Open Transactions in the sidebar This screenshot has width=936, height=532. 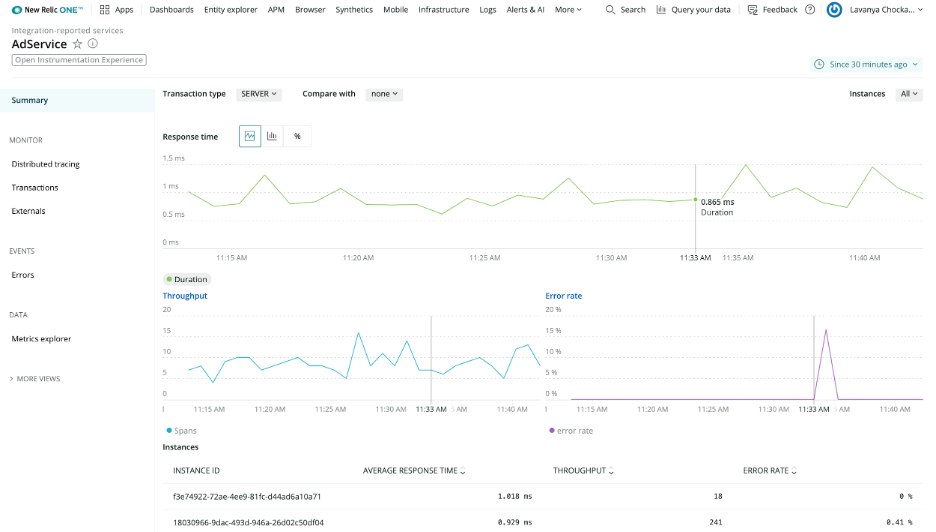tap(35, 187)
